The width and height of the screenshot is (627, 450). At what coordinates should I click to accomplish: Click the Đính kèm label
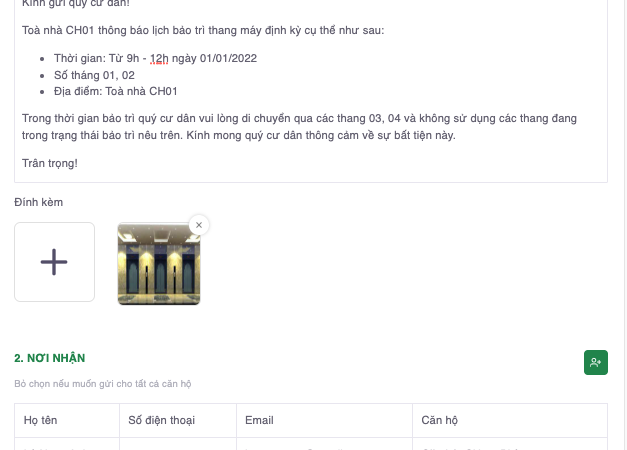[38, 202]
